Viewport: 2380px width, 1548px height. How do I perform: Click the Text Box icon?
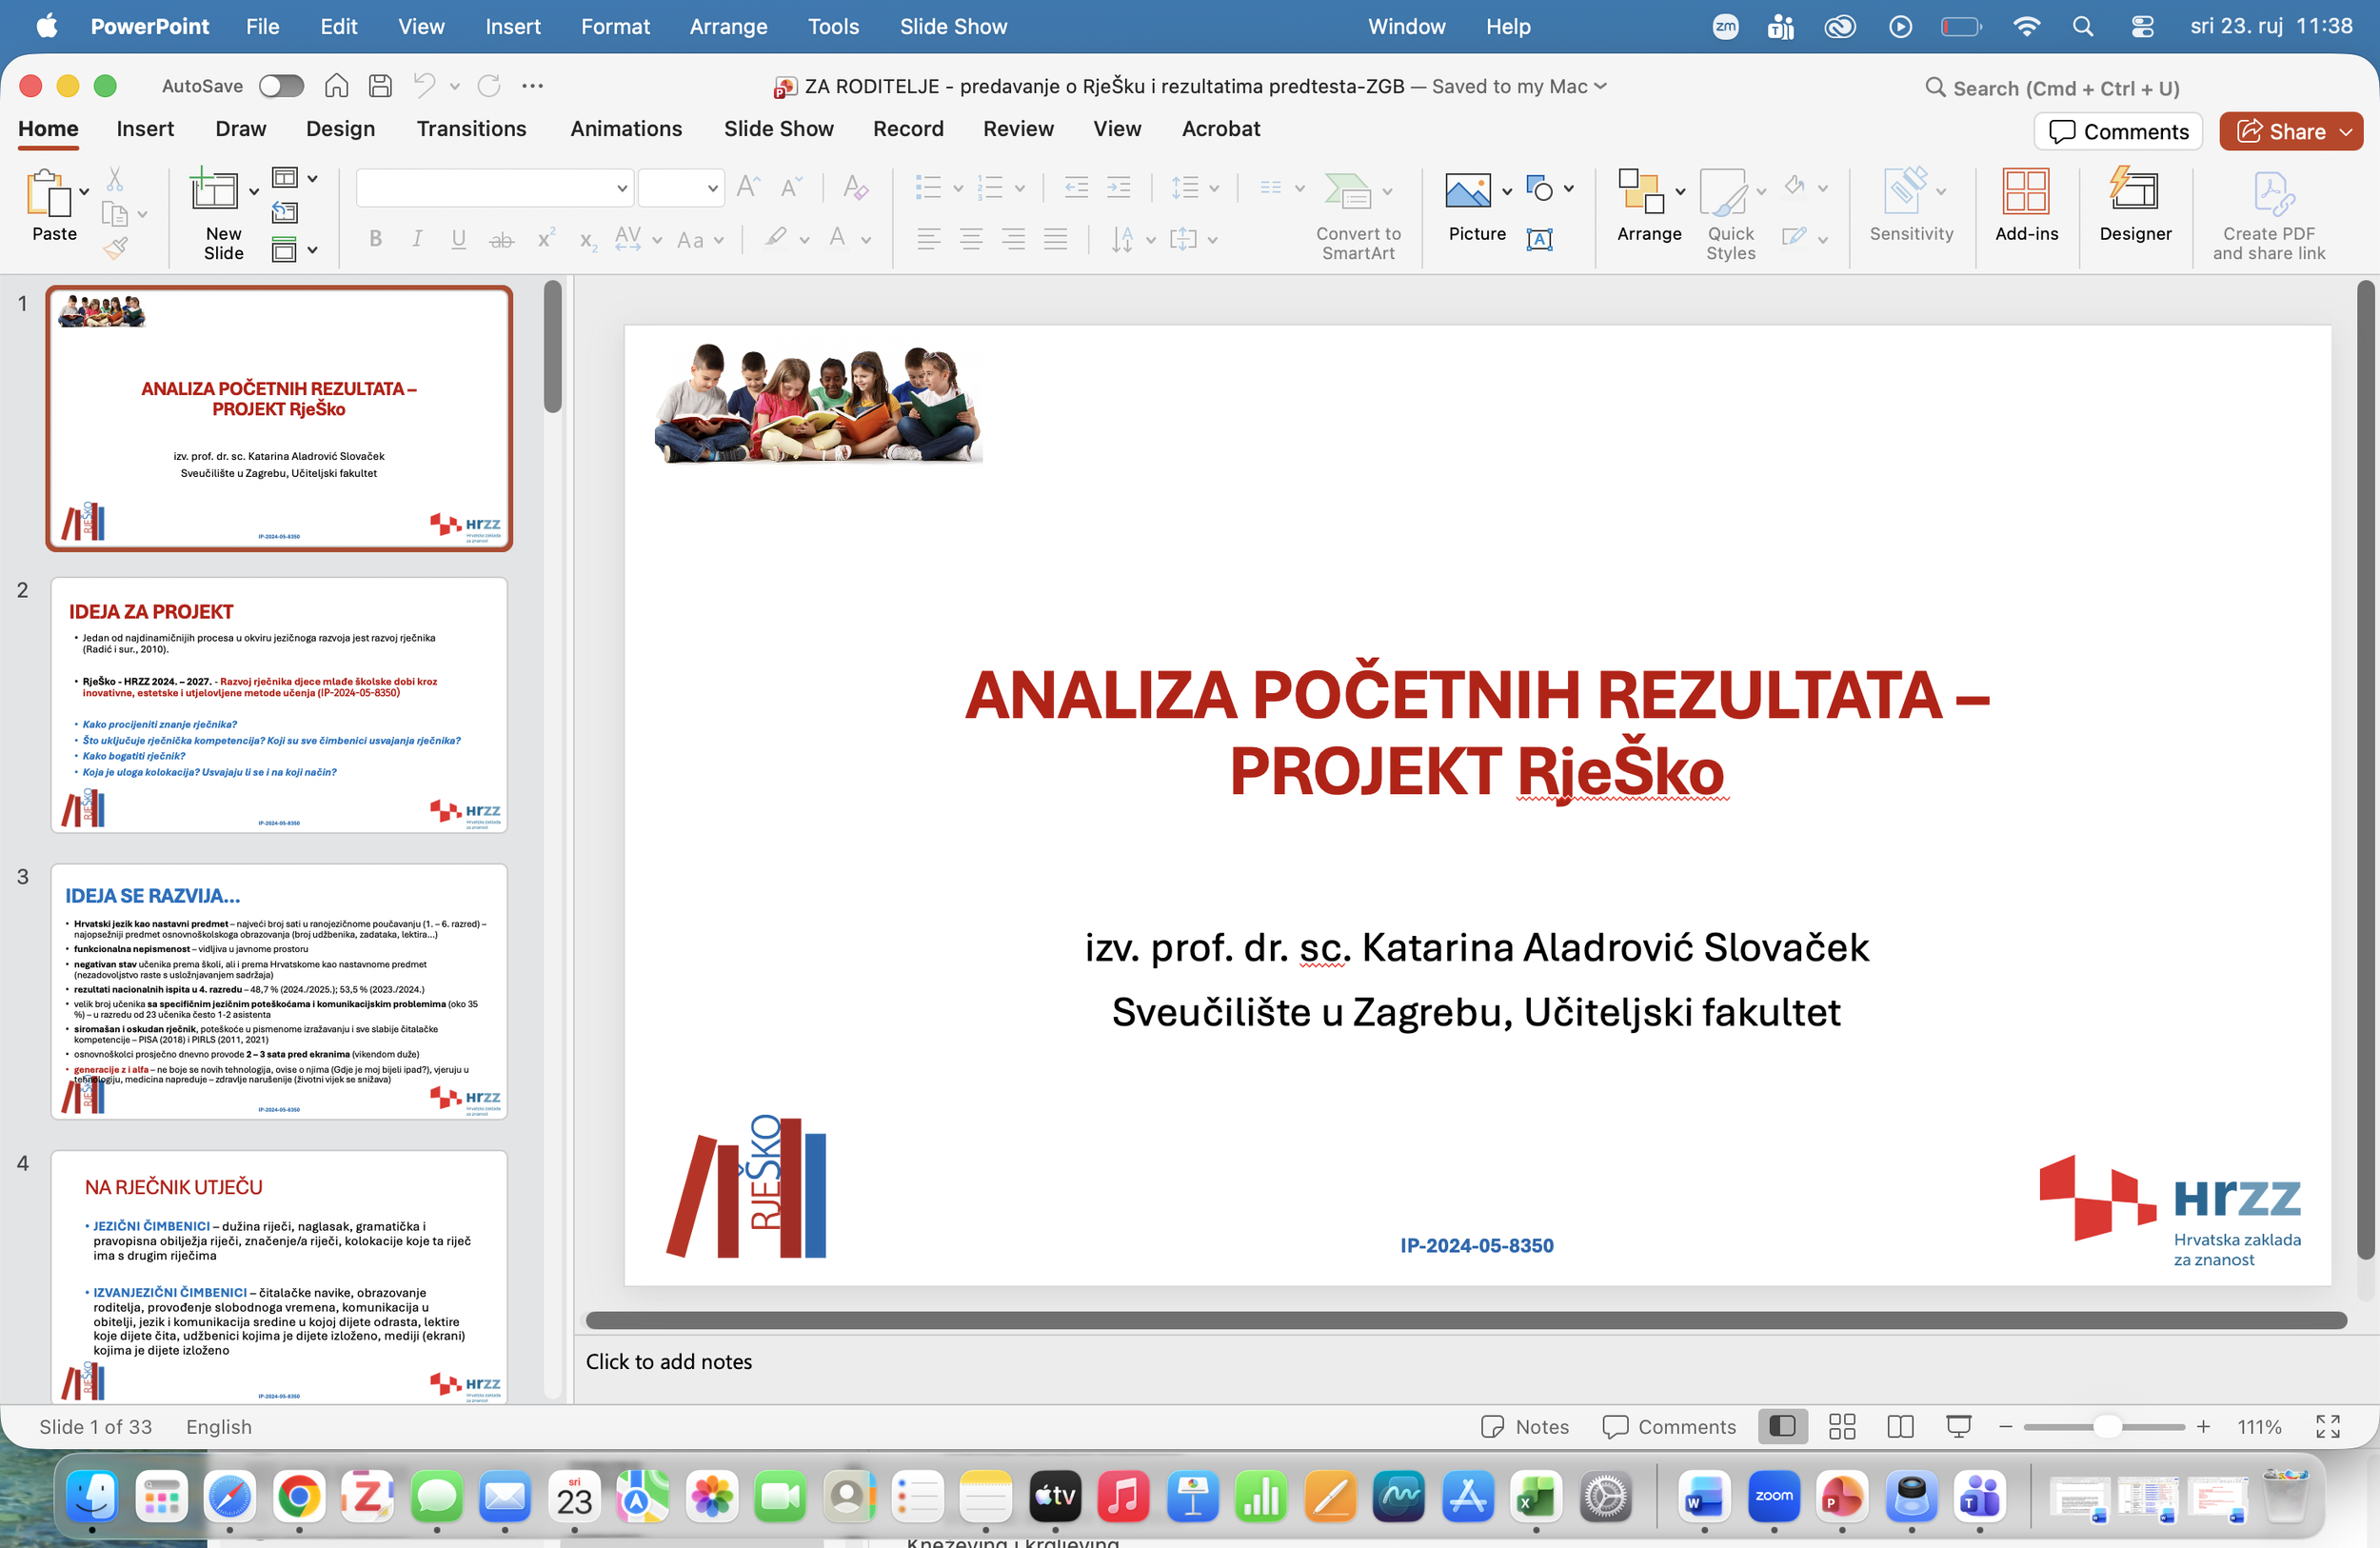1540,239
